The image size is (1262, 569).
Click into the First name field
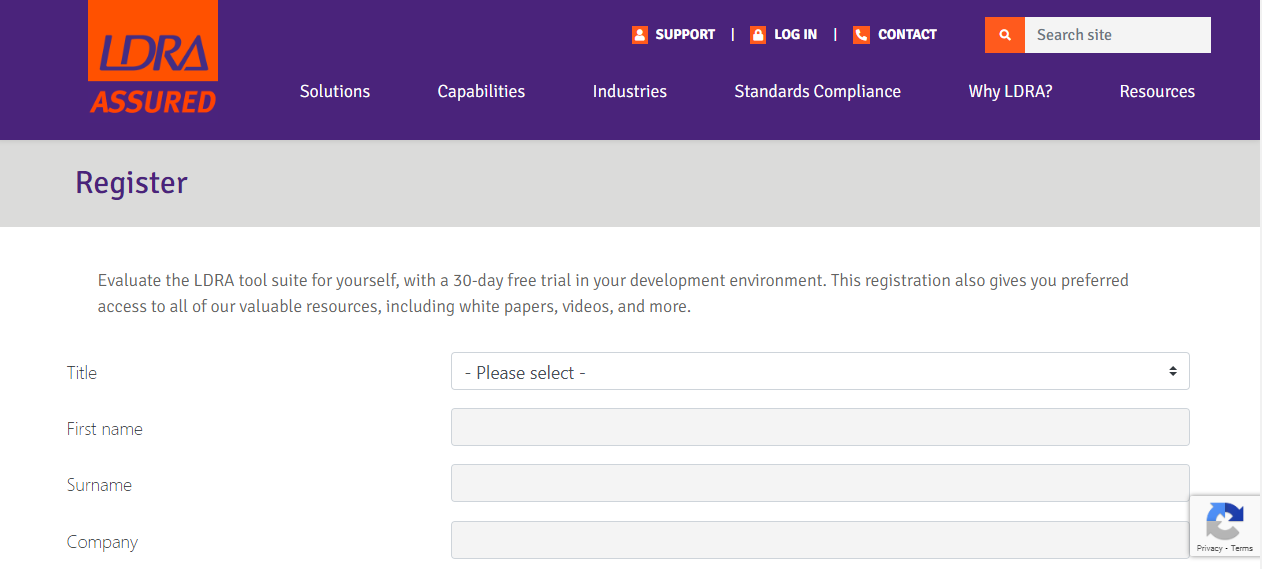819,427
